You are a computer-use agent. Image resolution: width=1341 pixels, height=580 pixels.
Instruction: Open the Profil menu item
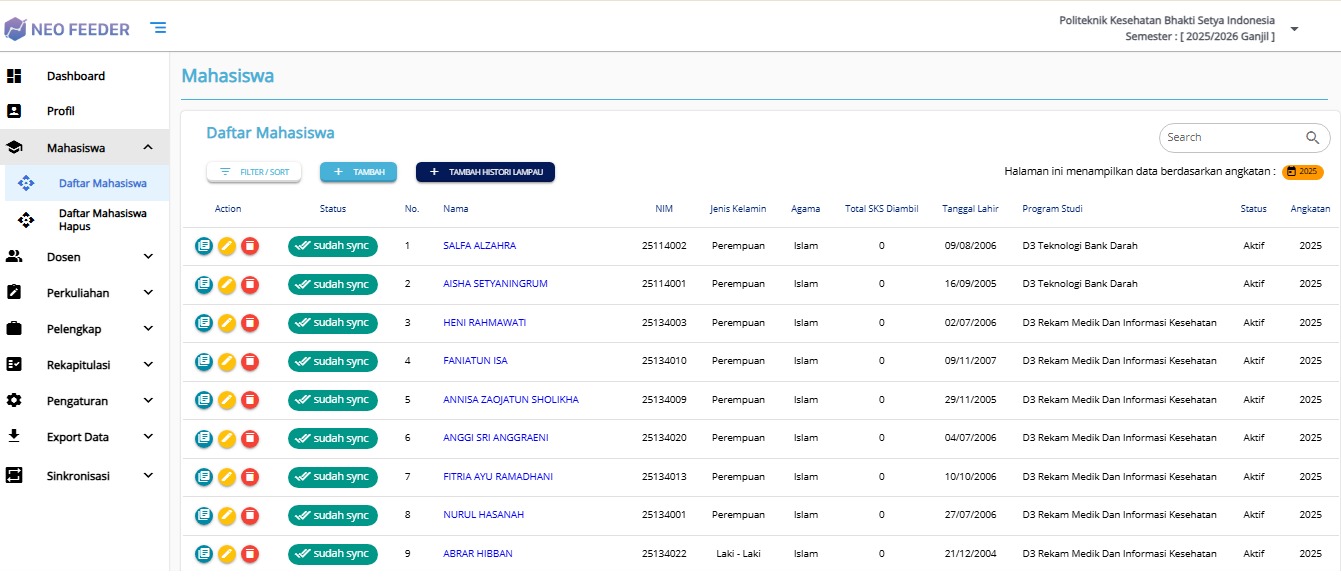coord(60,111)
